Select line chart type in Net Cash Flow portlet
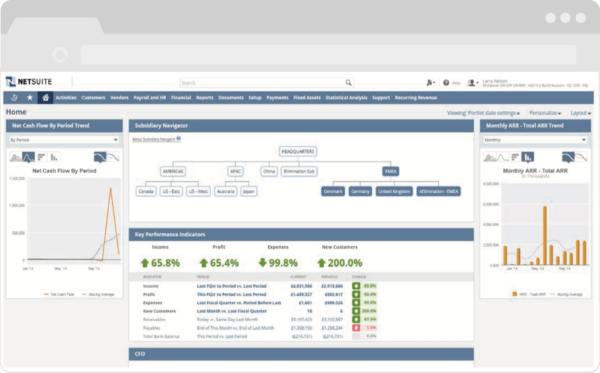This screenshot has width=600, height=373. (x=28, y=157)
